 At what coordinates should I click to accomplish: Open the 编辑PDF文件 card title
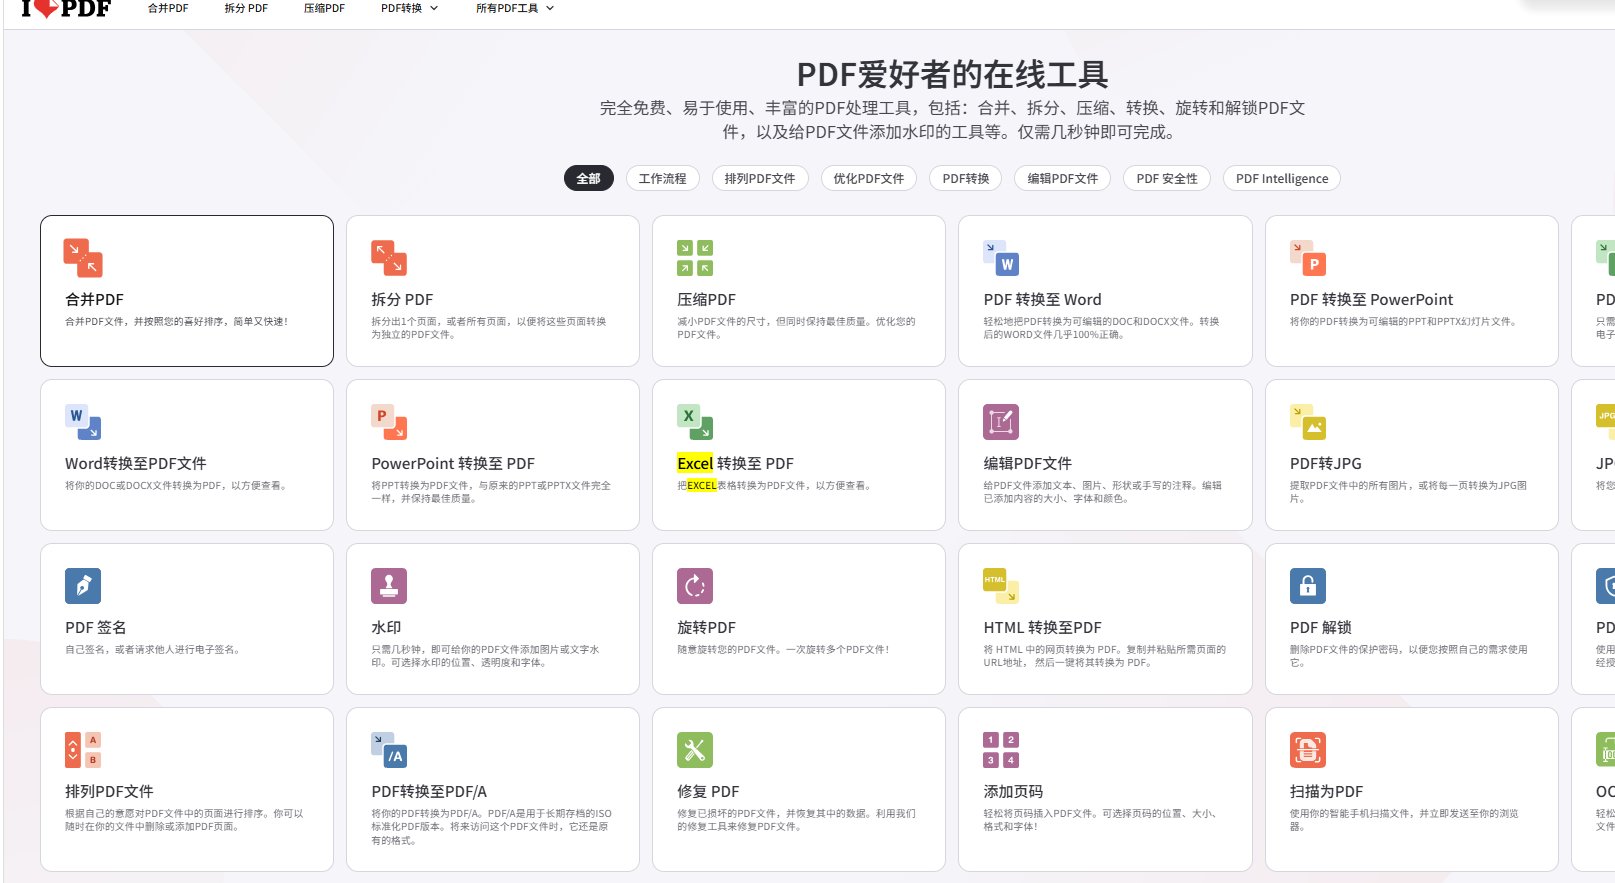point(1027,463)
